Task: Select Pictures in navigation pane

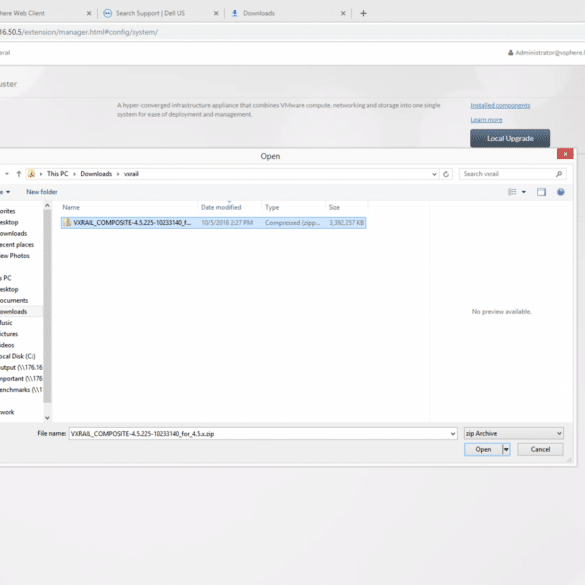Action: (x=9, y=334)
